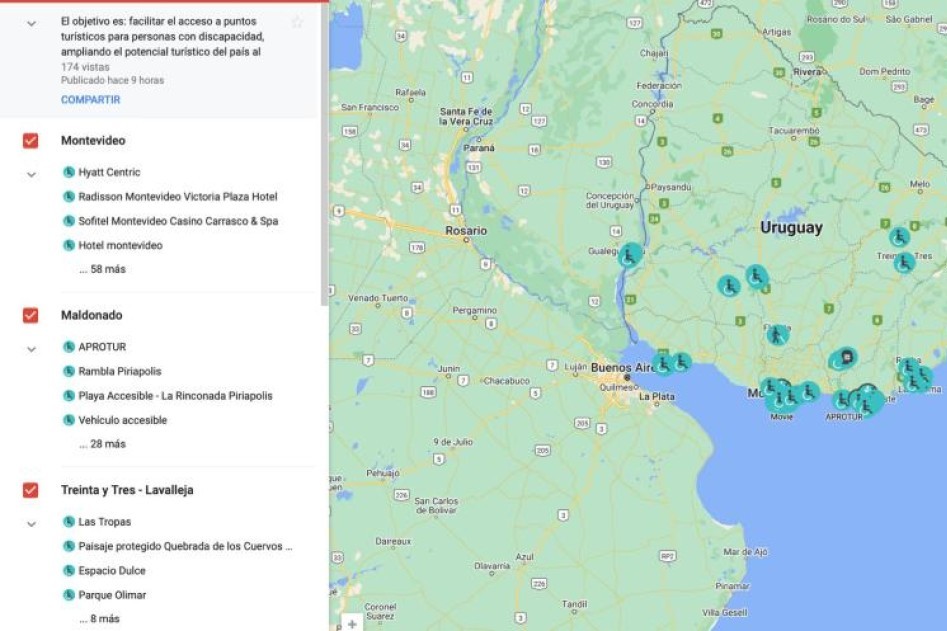The height and width of the screenshot is (631, 947).
Task: Hide the Treinta y Tres - Lavalleja layer
Action: point(31,490)
